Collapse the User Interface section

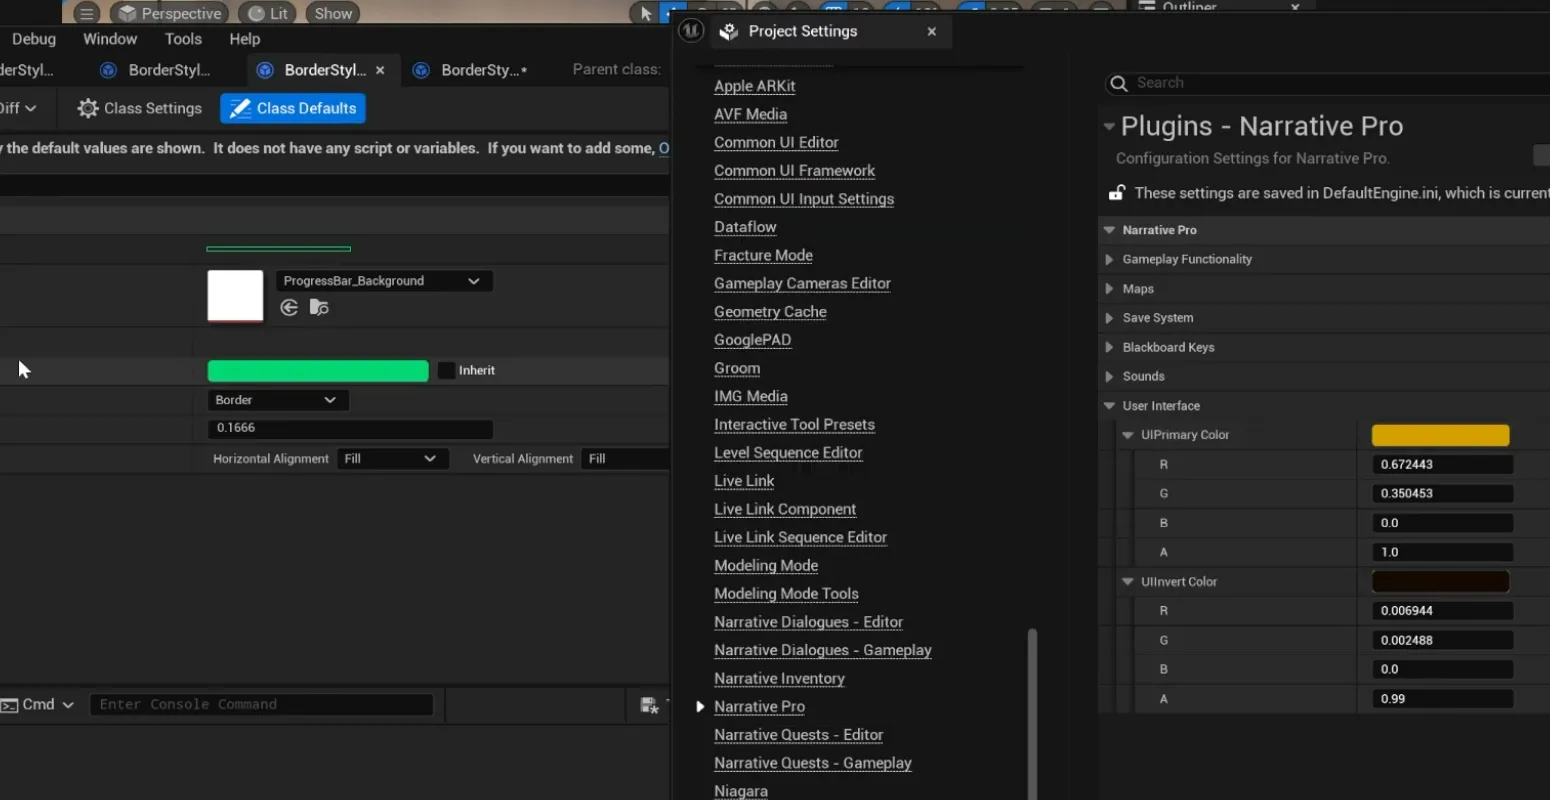click(1109, 406)
